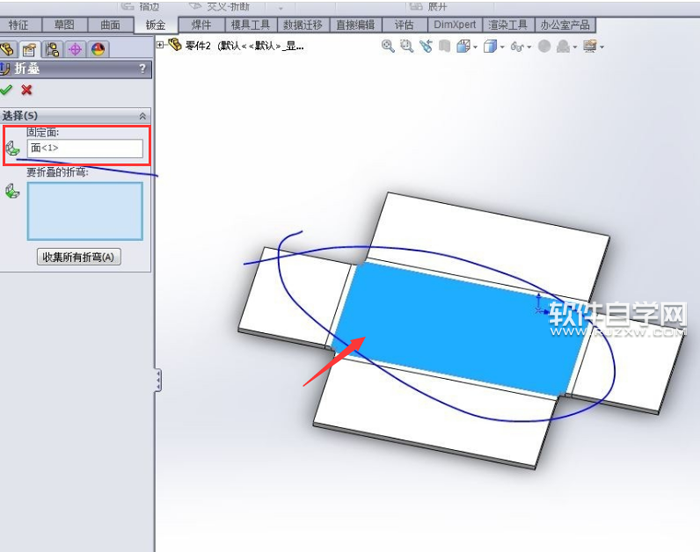The height and width of the screenshot is (552, 700).
Task: Cancel the fold with red X
Action: (27, 90)
